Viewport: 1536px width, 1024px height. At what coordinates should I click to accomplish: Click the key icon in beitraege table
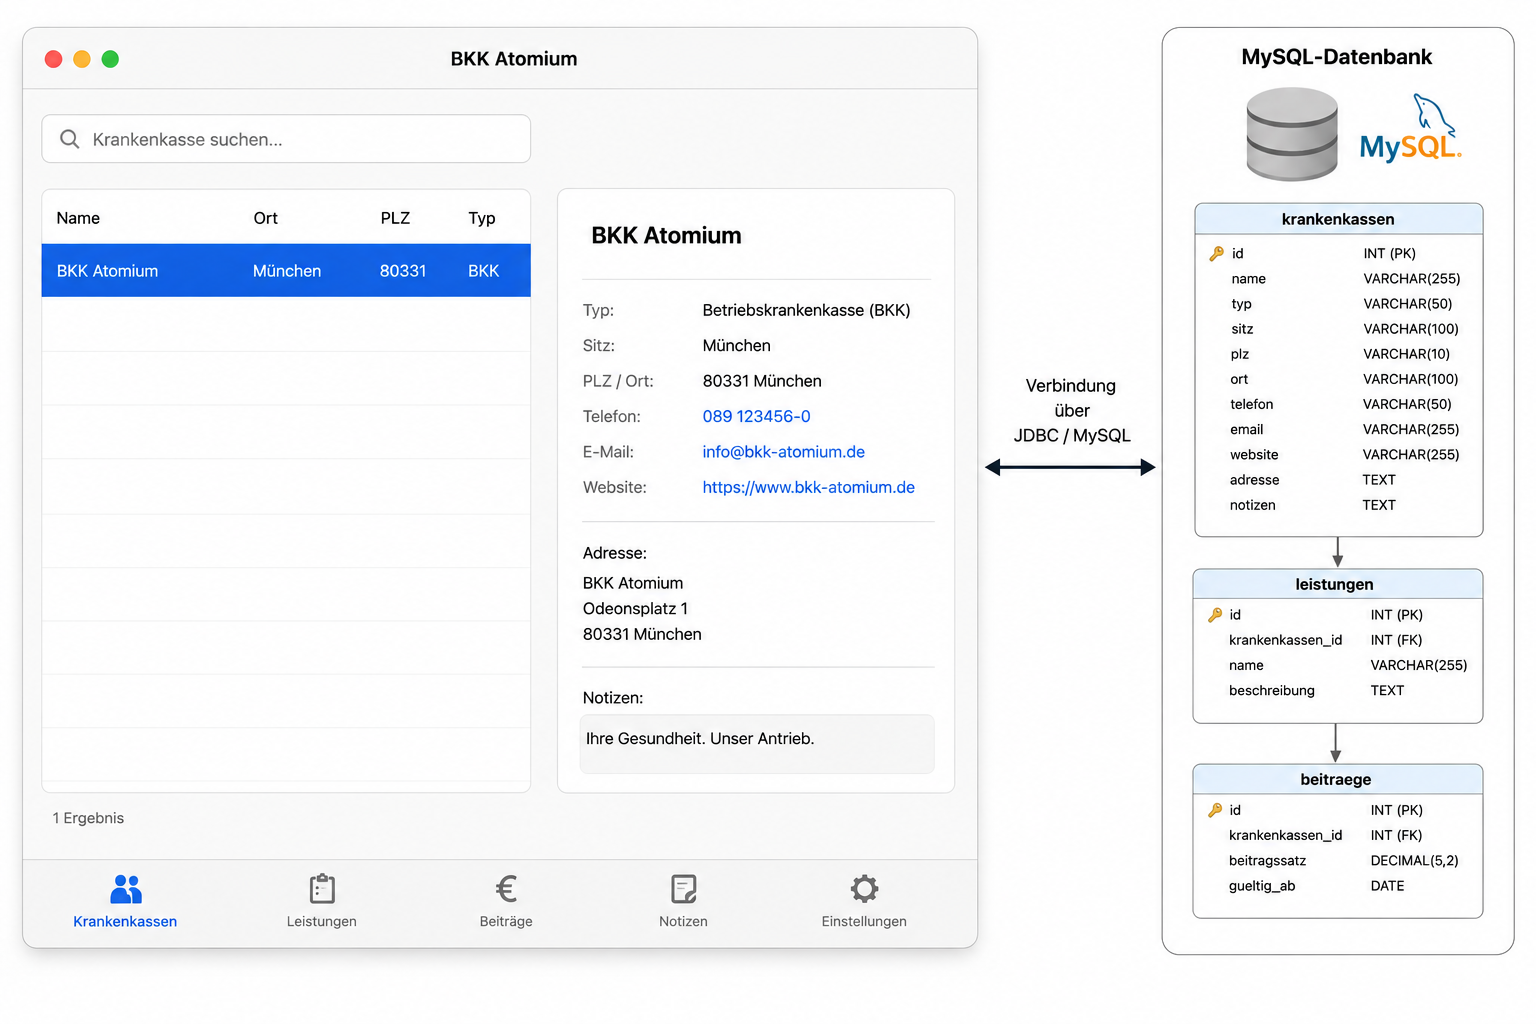[1215, 810]
